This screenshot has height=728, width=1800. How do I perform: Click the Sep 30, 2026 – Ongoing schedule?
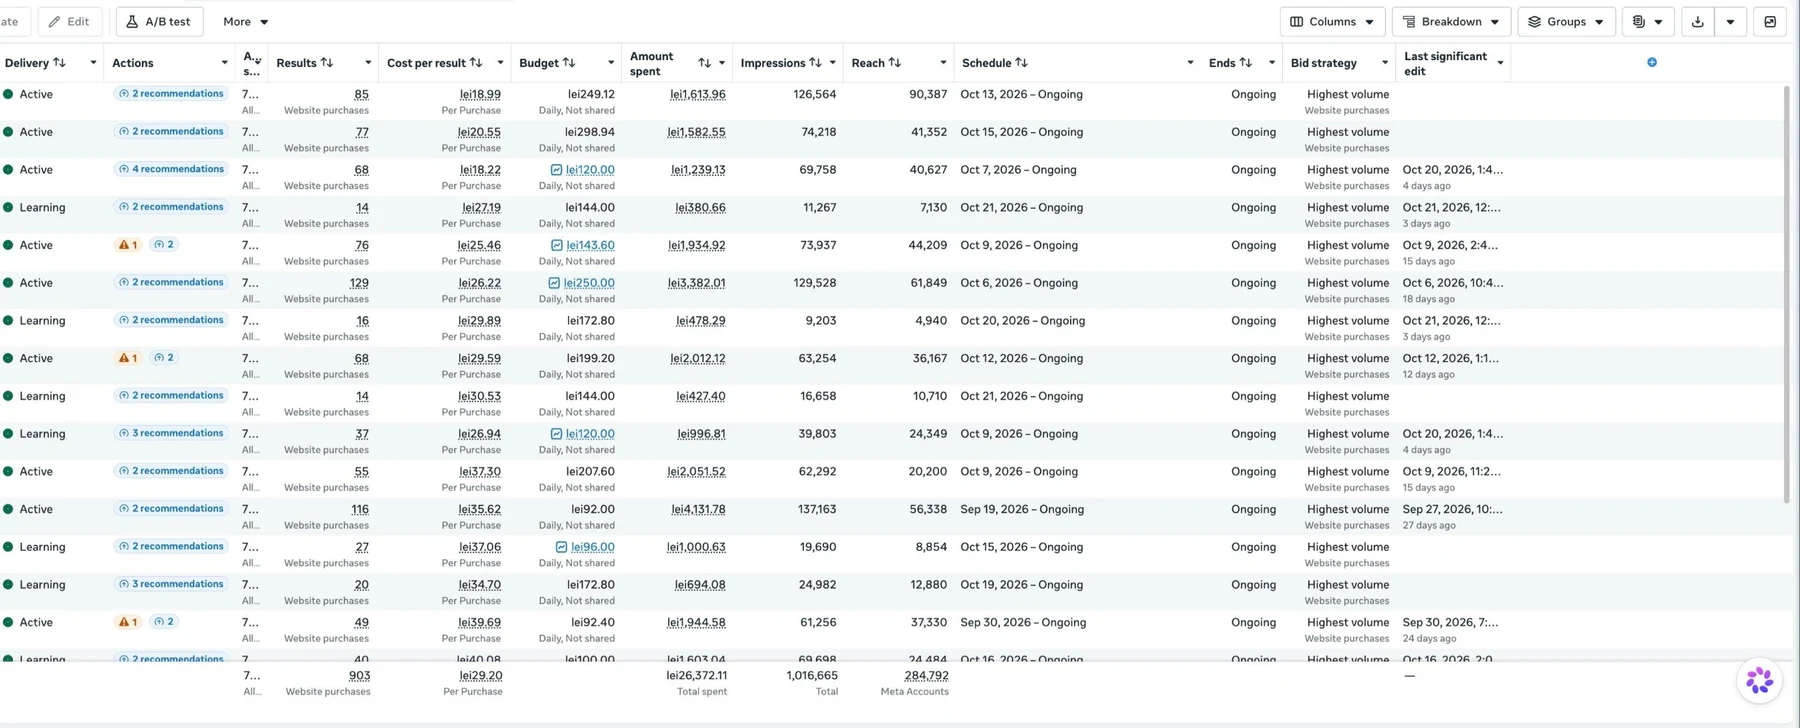coord(1023,622)
